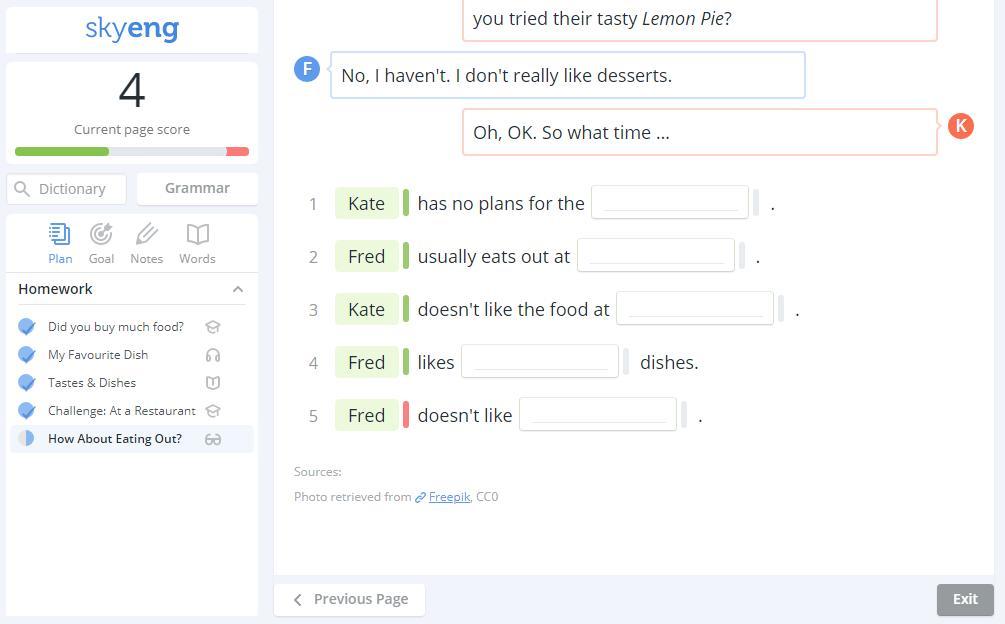This screenshot has width=1005, height=624.
Task: Open answer field after 'has no plans for the'
Action: pyautogui.click(x=670, y=202)
